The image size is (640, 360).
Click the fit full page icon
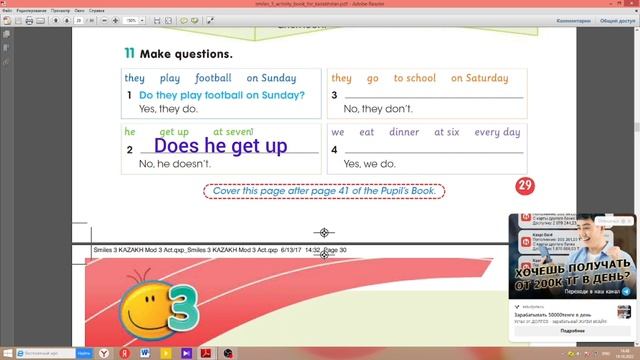click(x=168, y=20)
